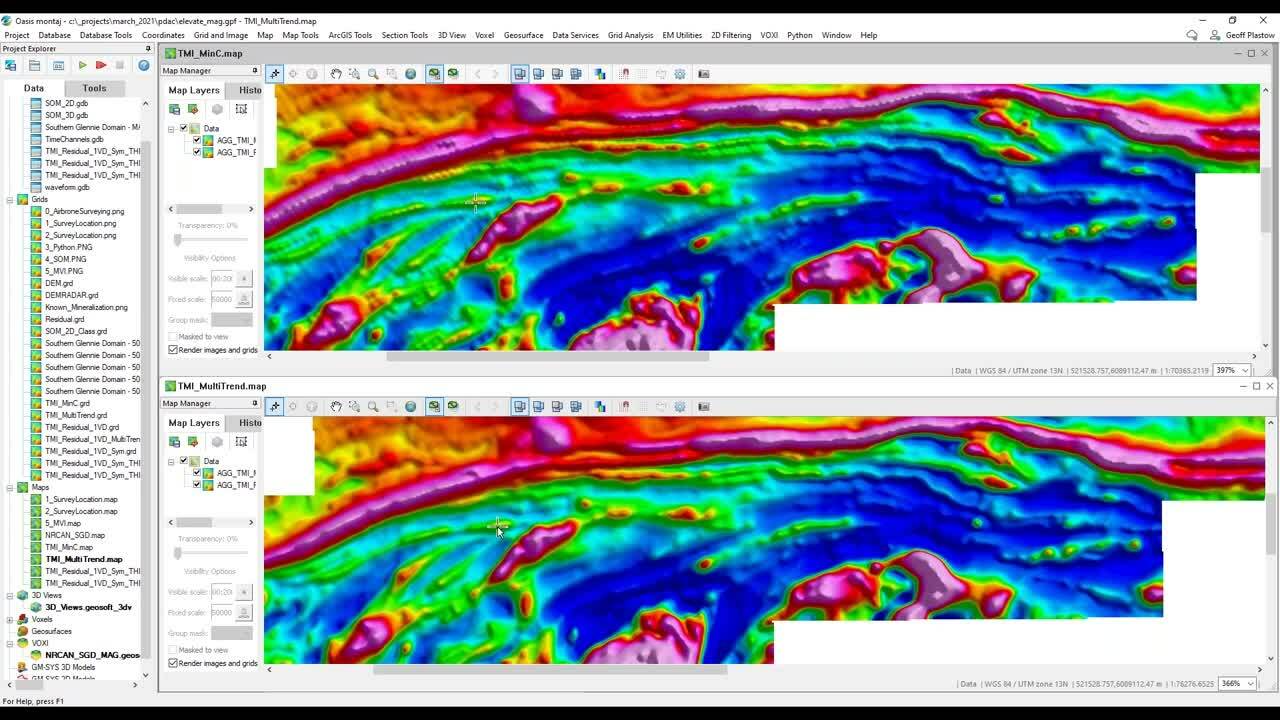Click the selection box icon in TMI_MultiTrend Map Layers

241,441
